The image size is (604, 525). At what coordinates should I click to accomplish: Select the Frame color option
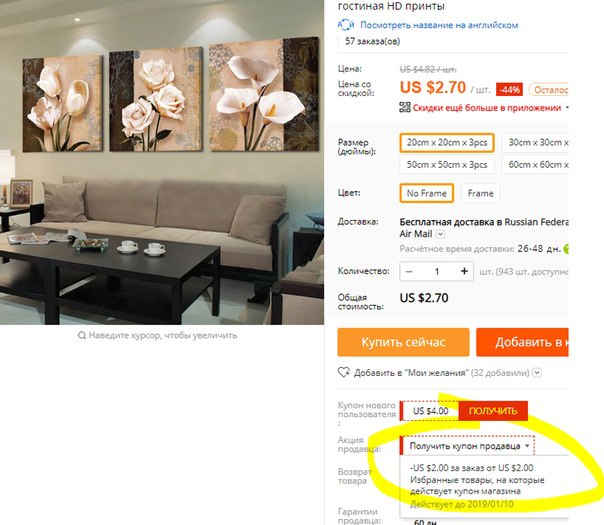(x=480, y=193)
